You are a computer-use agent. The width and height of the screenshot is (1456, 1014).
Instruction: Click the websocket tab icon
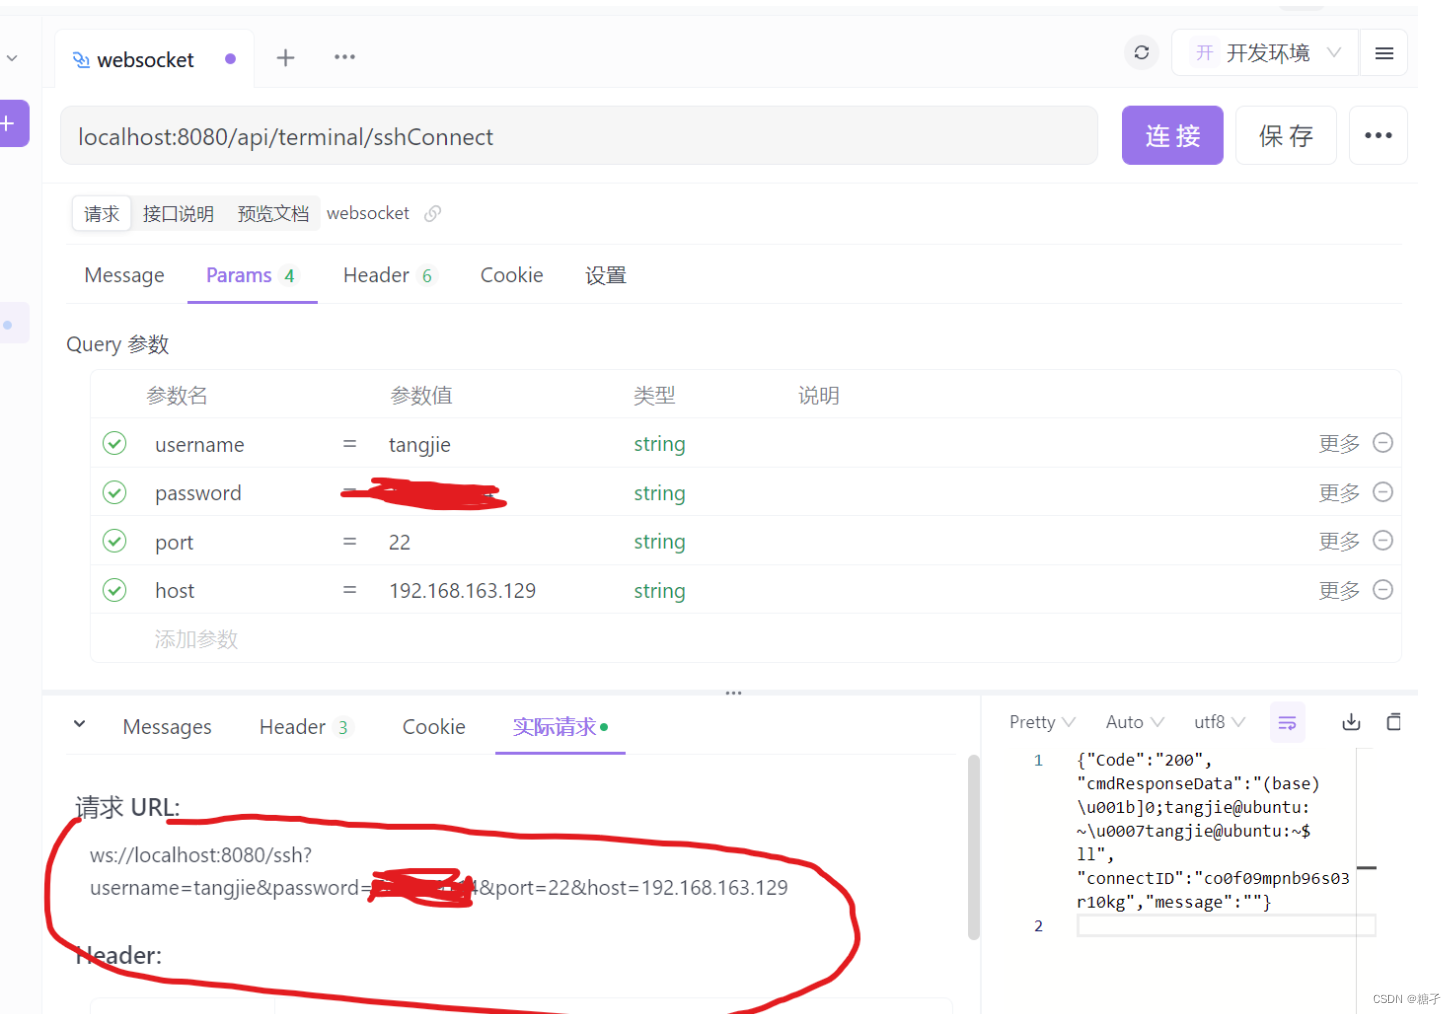81,60
